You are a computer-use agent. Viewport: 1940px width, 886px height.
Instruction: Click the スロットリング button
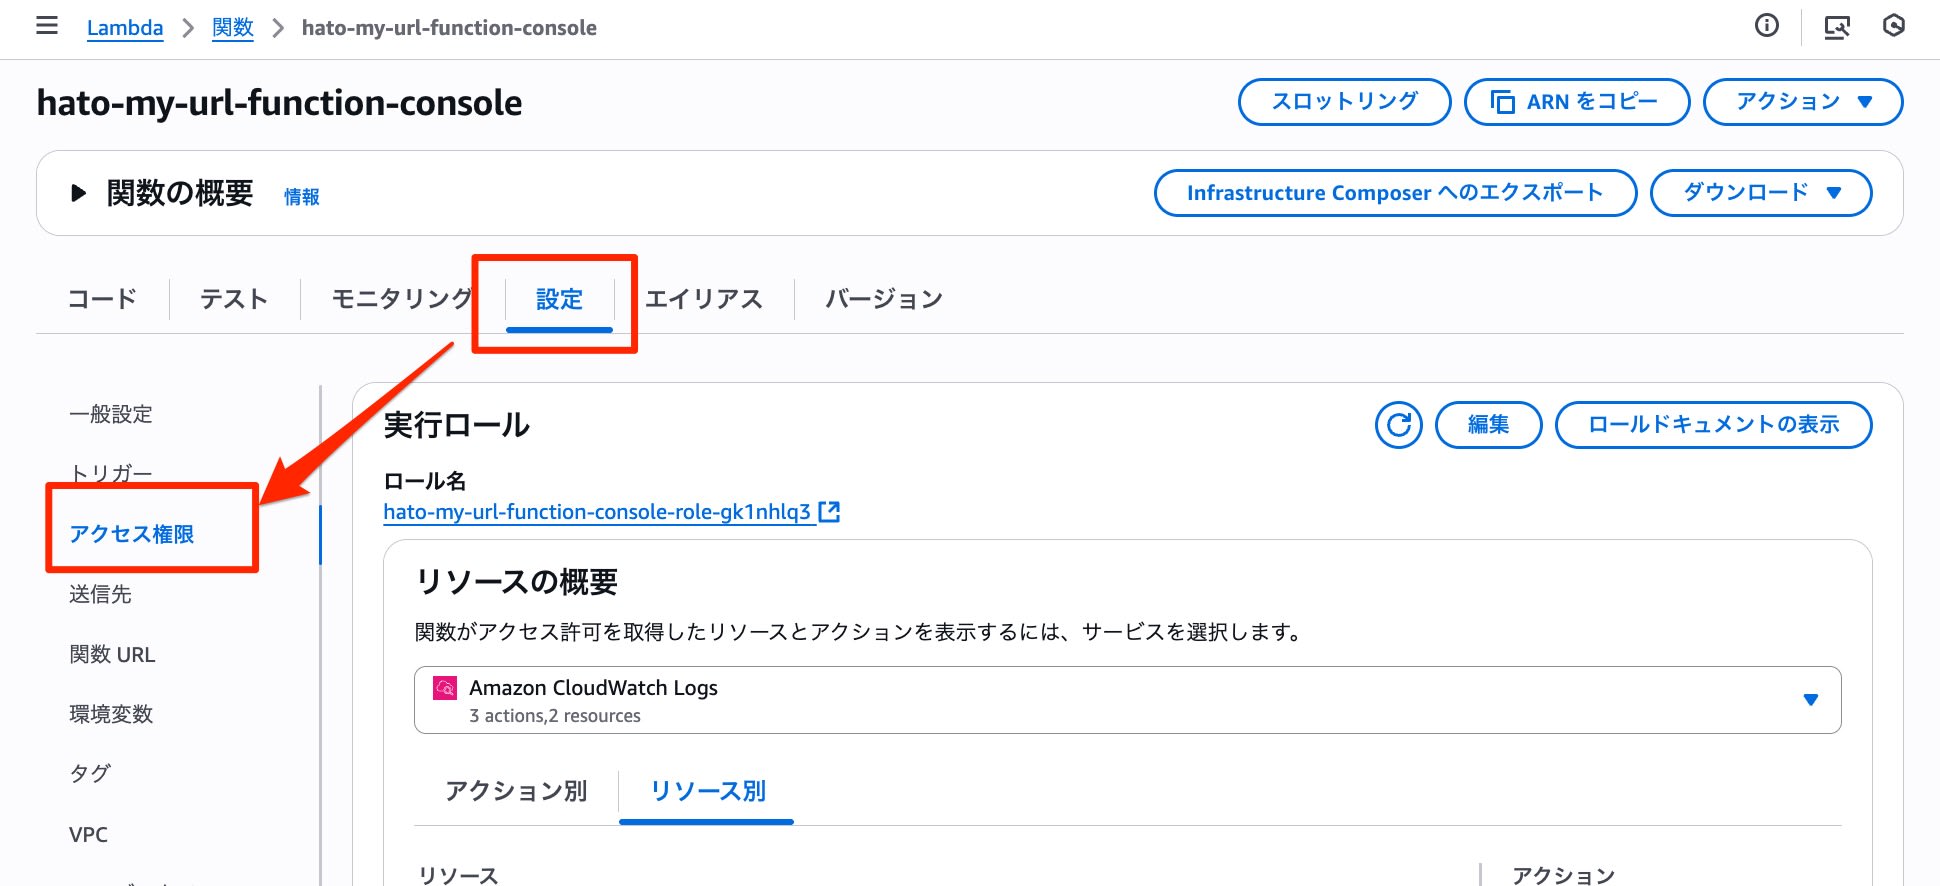point(1344,102)
